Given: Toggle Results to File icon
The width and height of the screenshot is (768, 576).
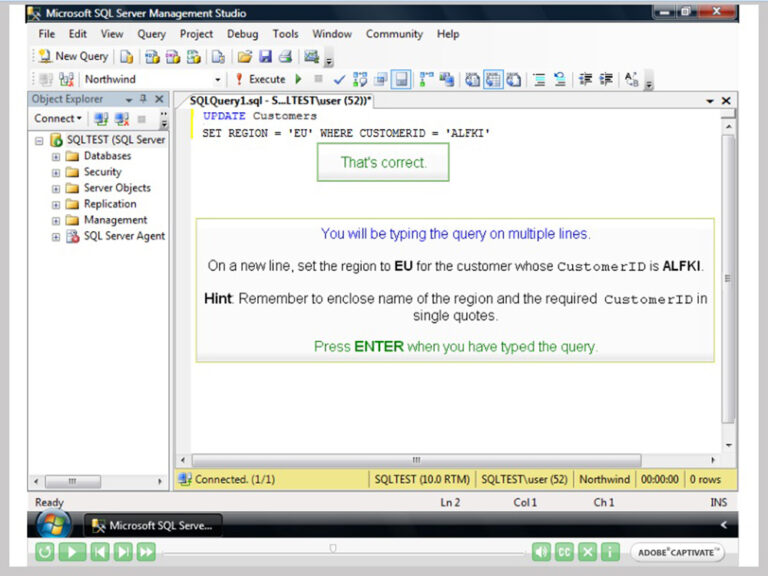Looking at the screenshot, I should 514,79.
